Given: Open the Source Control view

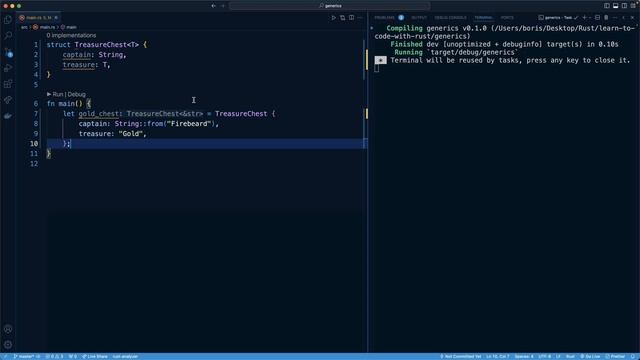Looking at the screenshot, I should (x=8, y=52).
